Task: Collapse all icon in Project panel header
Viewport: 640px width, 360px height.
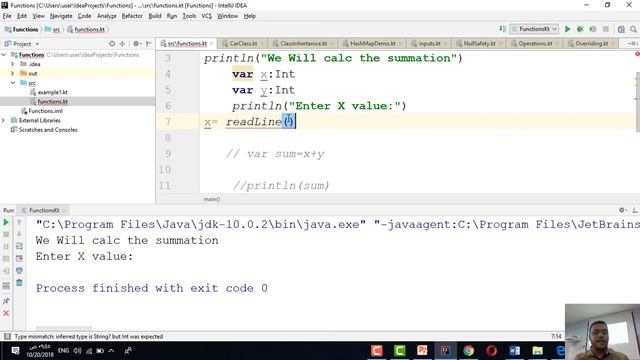Action: (122, 43)
